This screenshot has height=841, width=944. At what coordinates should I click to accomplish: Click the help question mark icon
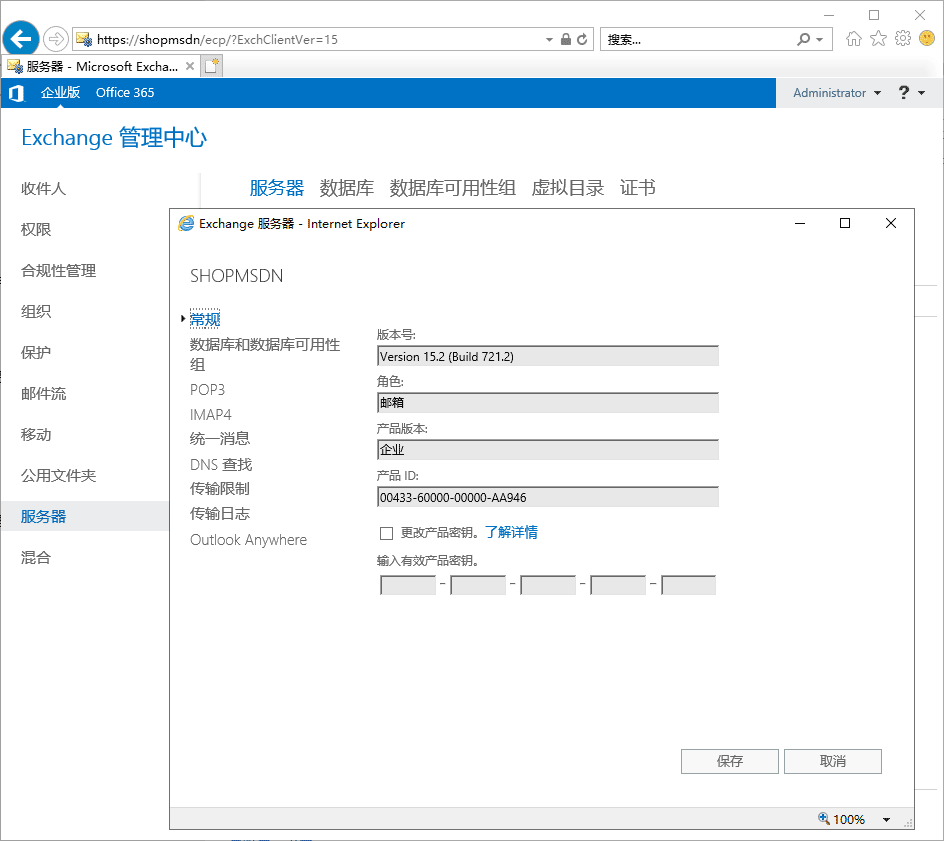pyautogui.click(x=903, y=92)
